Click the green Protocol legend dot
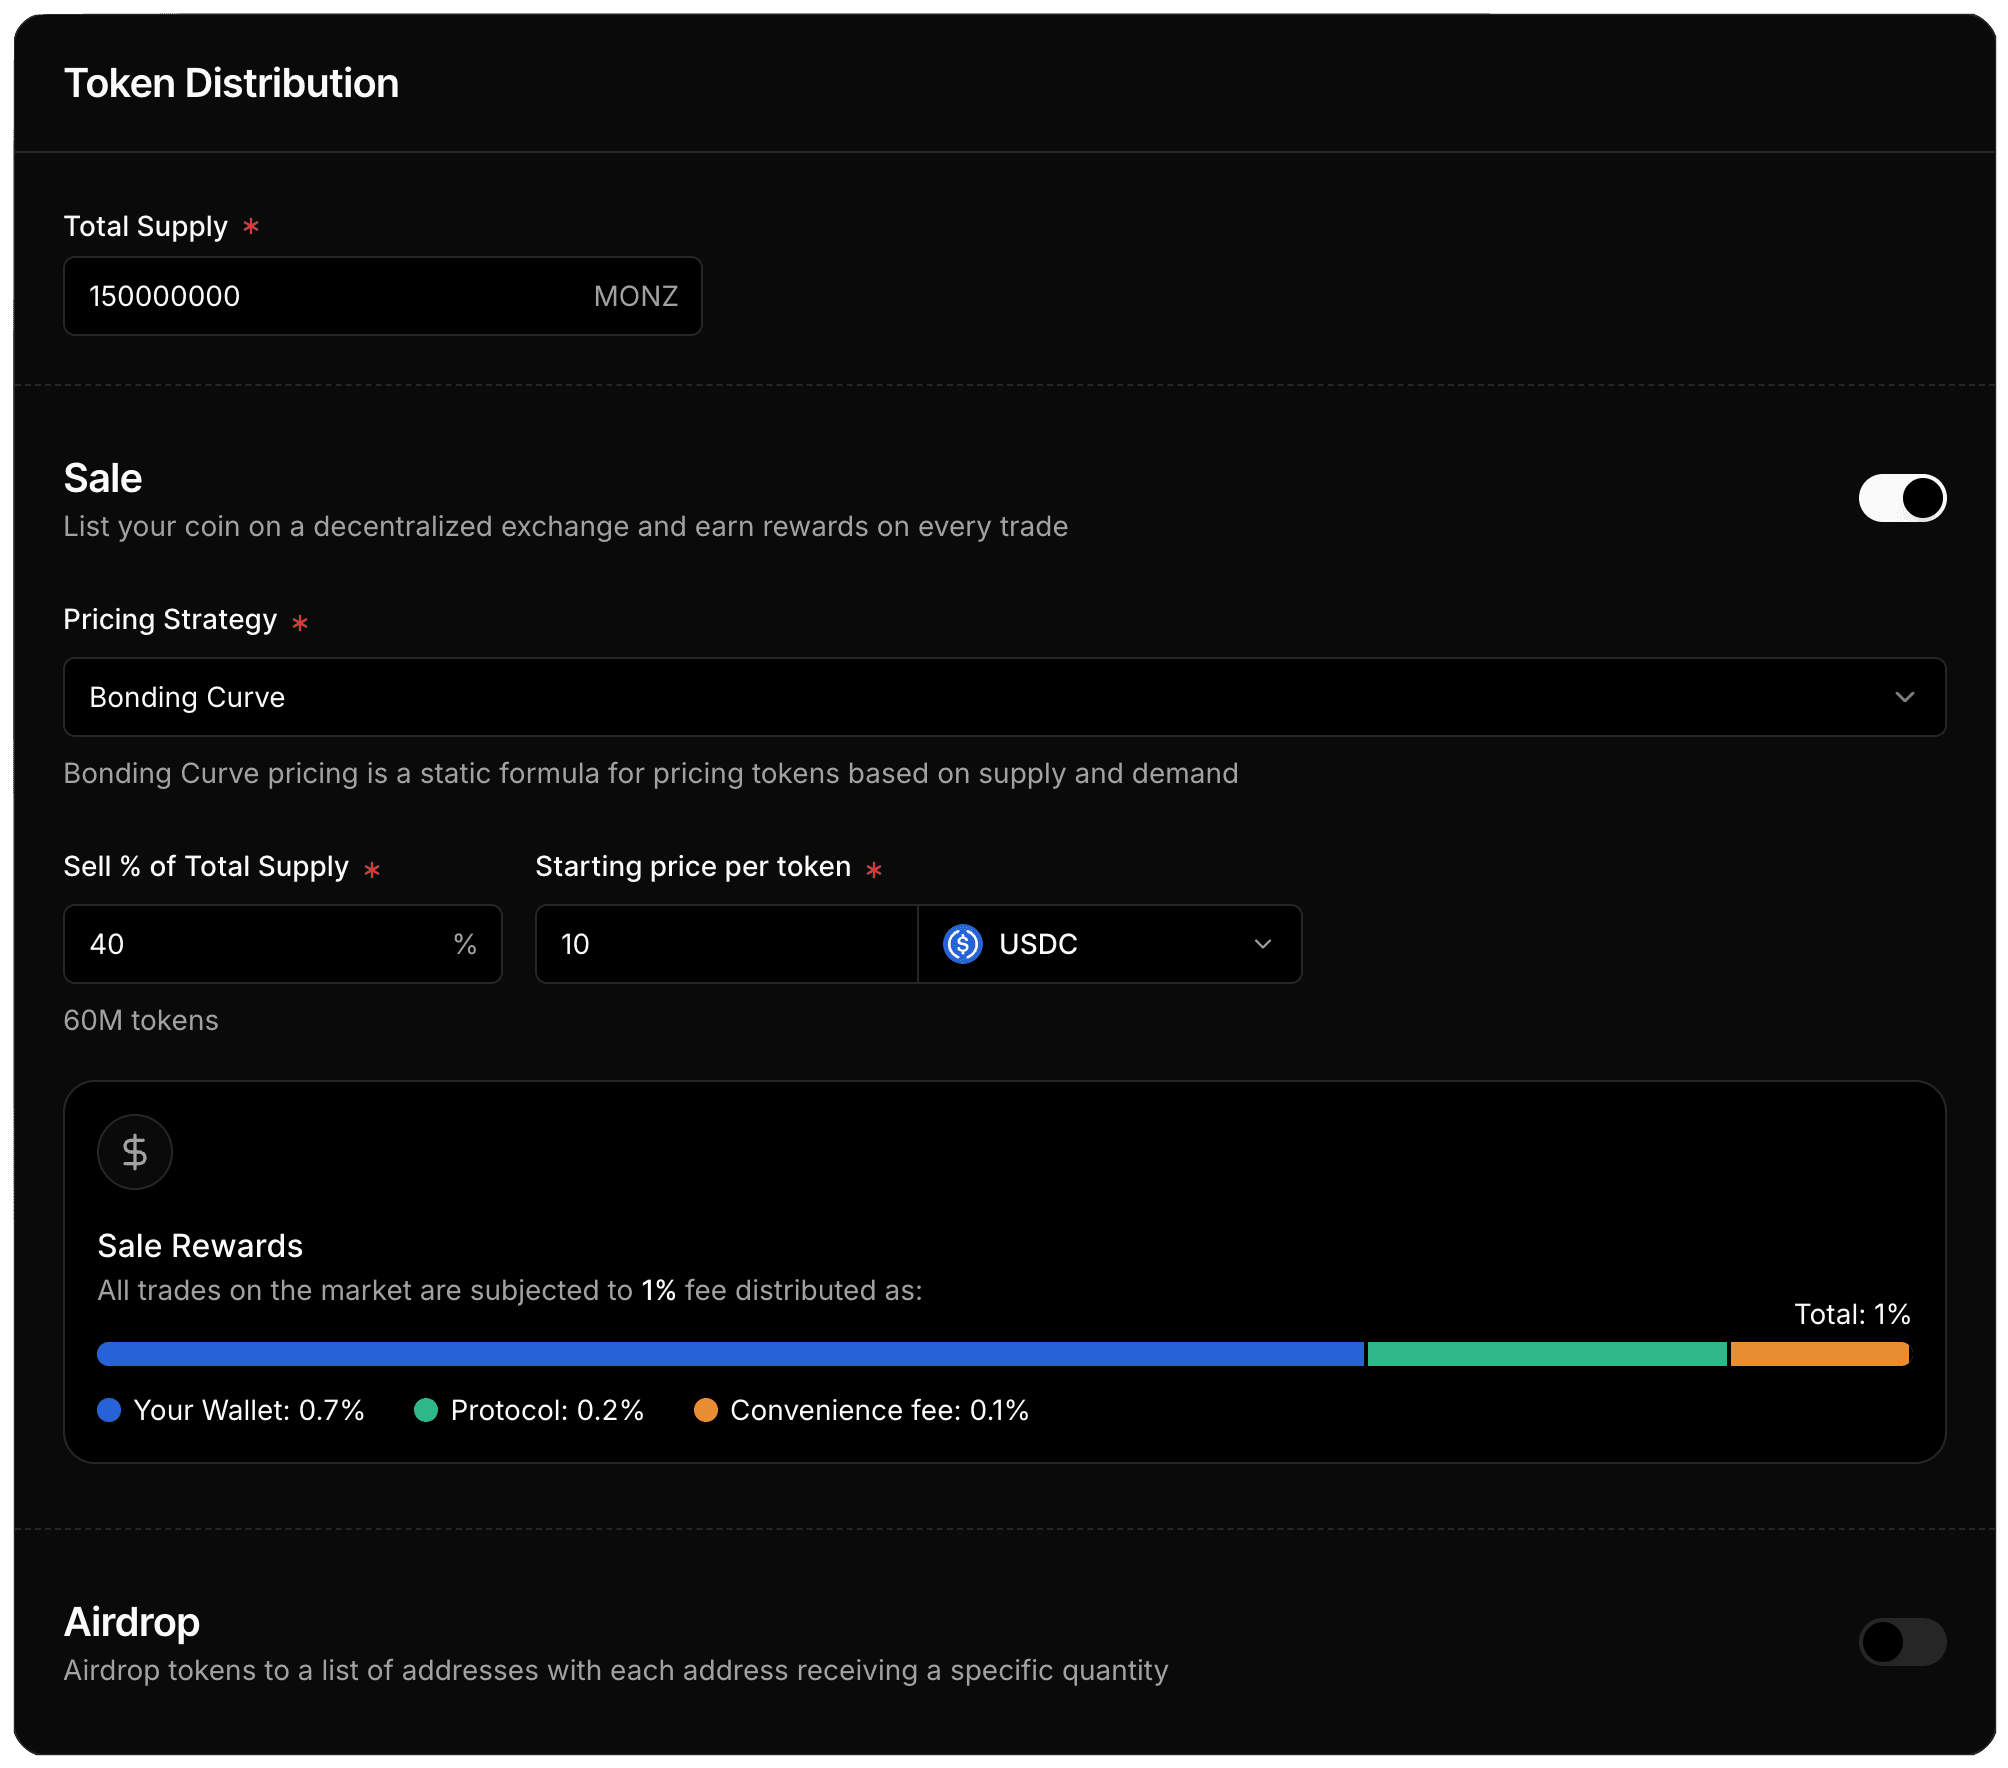2008x1768 pixels. point(426,1410)
